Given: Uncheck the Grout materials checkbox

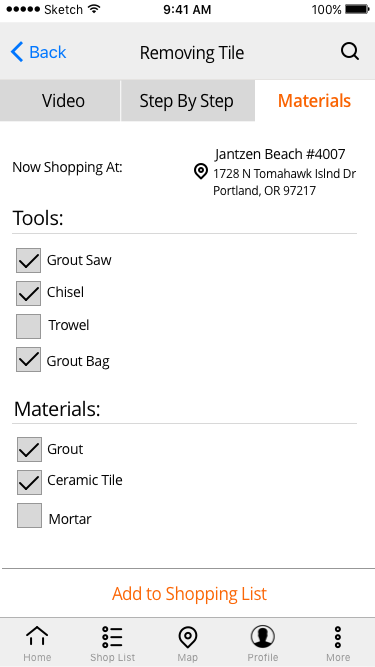Looking at the screenshot, I should click(29, 450).
